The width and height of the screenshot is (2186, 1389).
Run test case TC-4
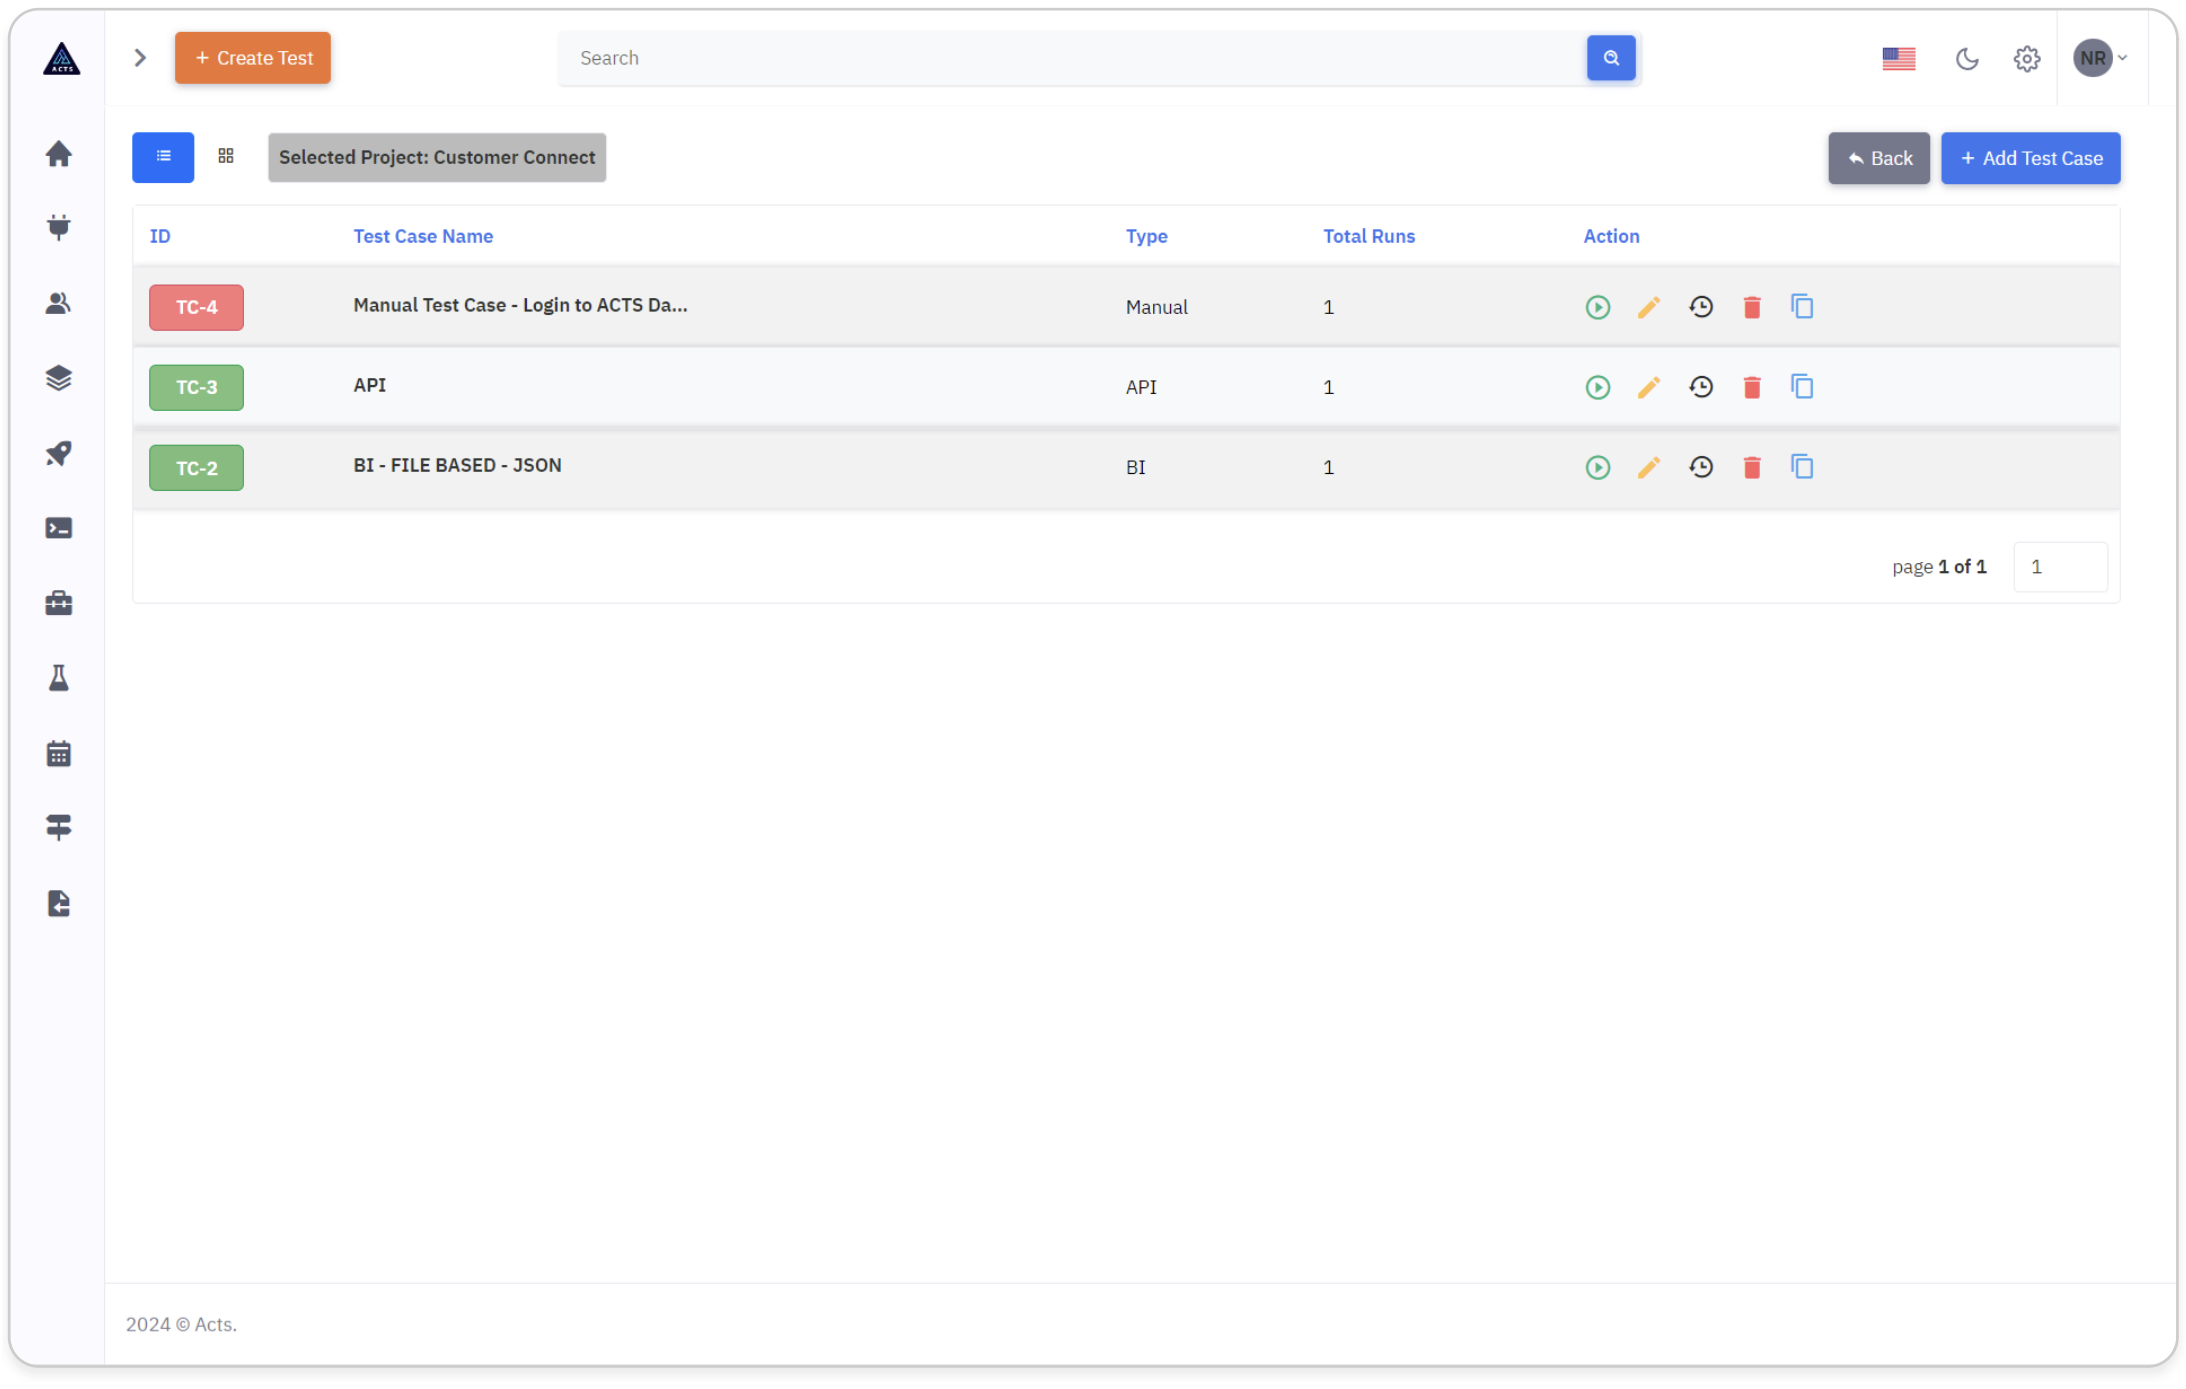pos(1597,307)
